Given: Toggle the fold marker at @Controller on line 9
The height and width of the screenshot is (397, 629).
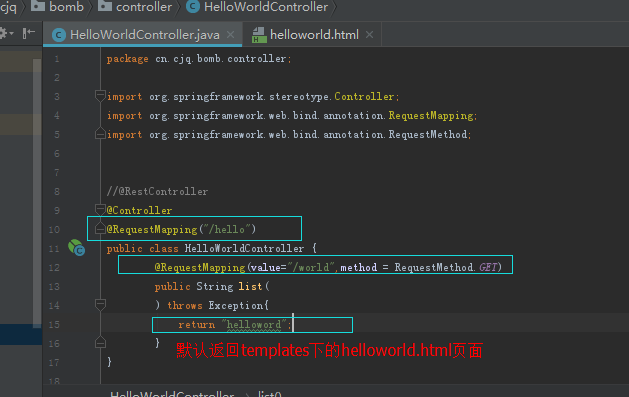Looking at the screenshot, I should pyautogui.click(x=100, y=209).
